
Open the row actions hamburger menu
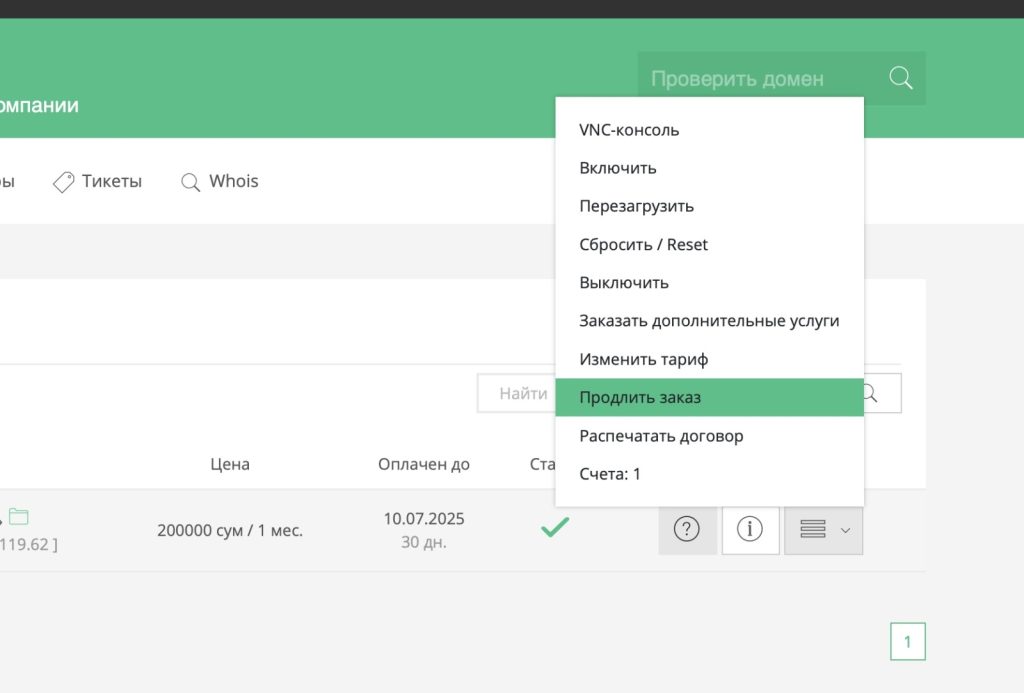pyautogui.click(x=824, y=529)
